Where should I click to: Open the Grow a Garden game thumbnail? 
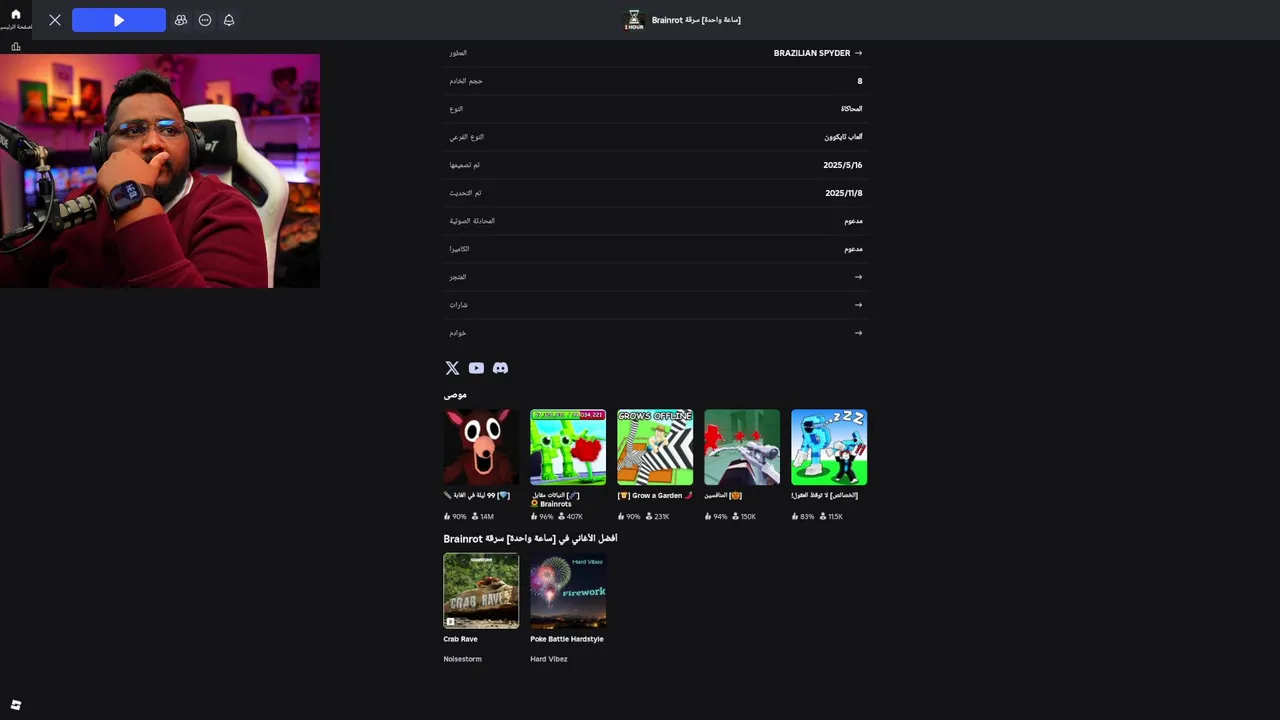click(655, 447)
